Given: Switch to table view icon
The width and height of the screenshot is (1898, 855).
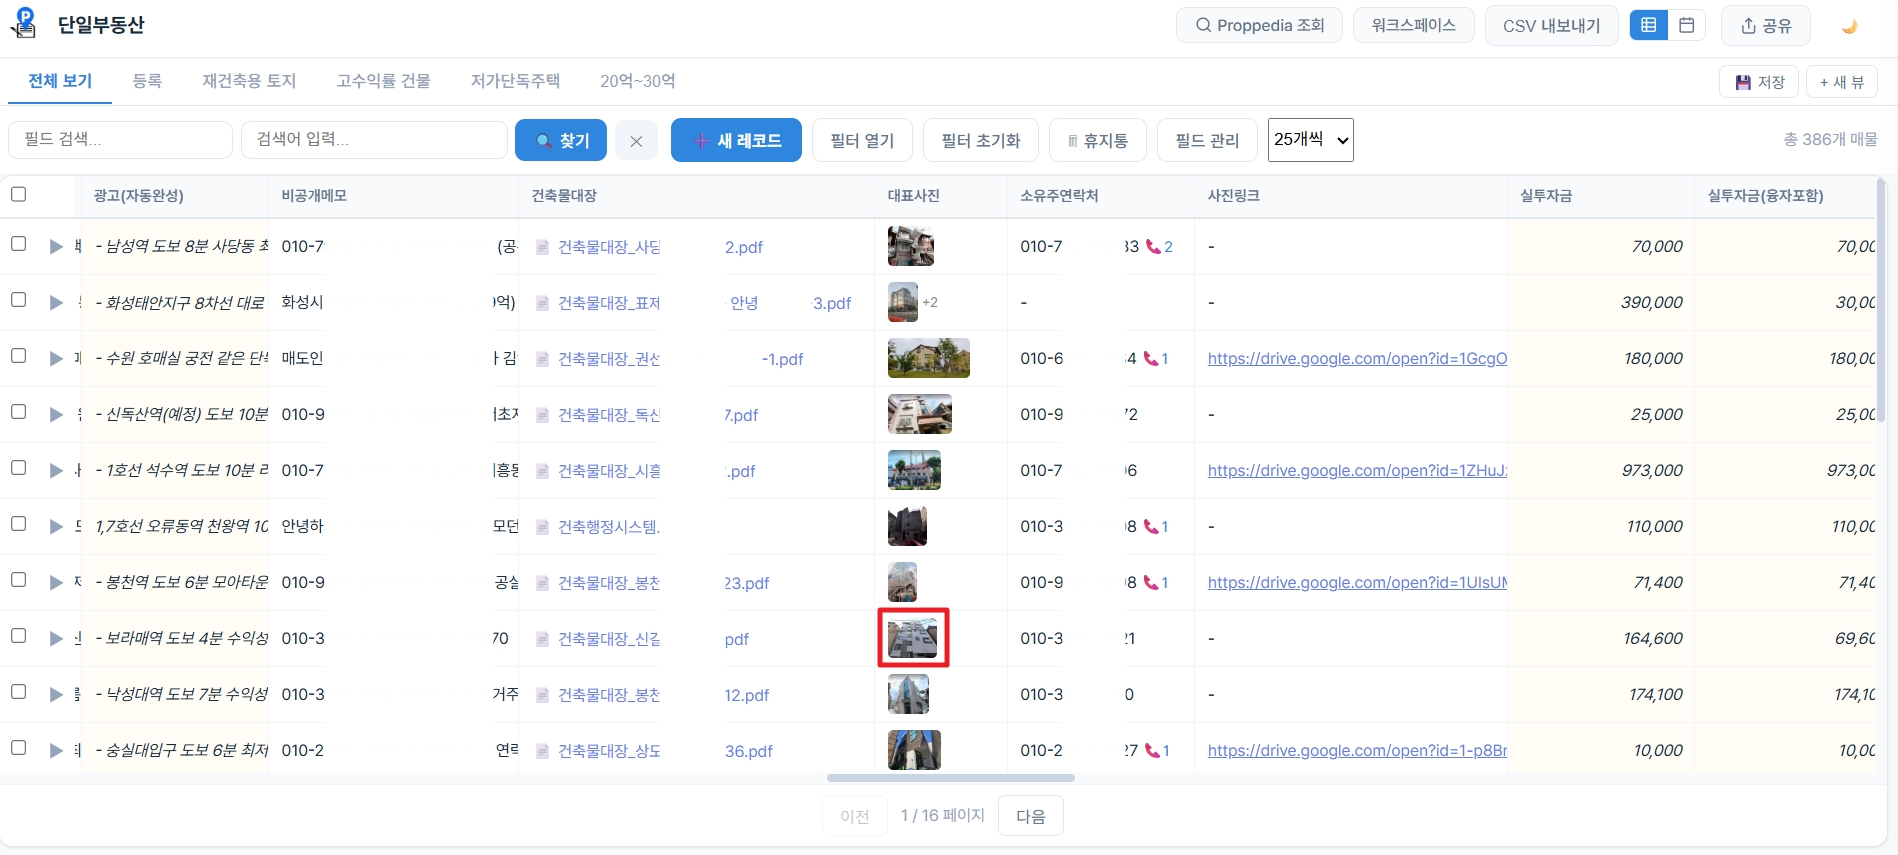Looking at the screenshot, I should tap(1649, 25).
